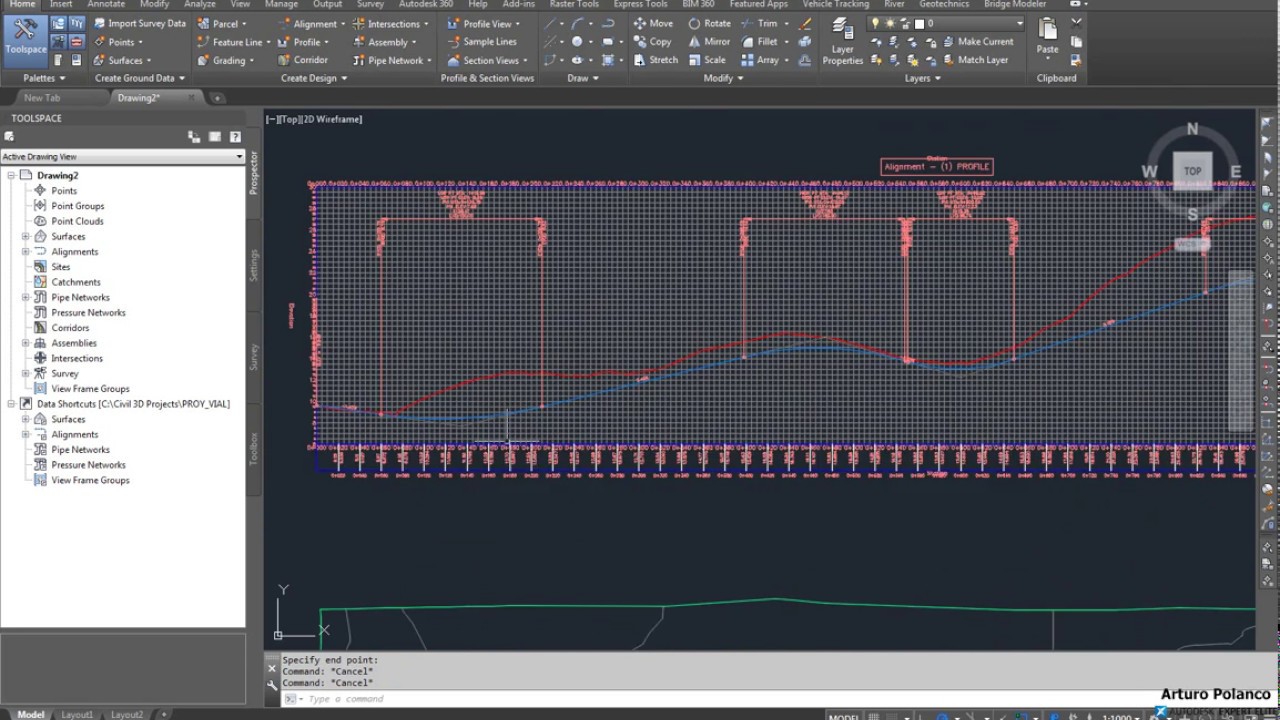Choose the Rotate tool in Modify panel

(709, 23)
